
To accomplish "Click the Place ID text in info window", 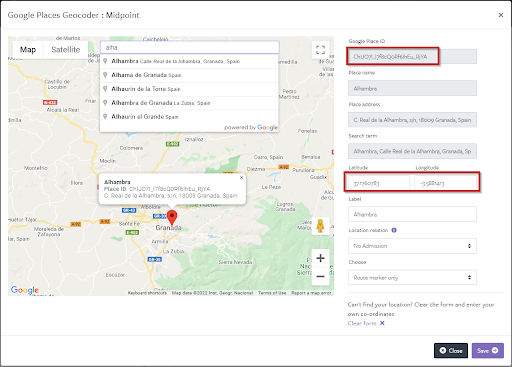I will 157,189.
